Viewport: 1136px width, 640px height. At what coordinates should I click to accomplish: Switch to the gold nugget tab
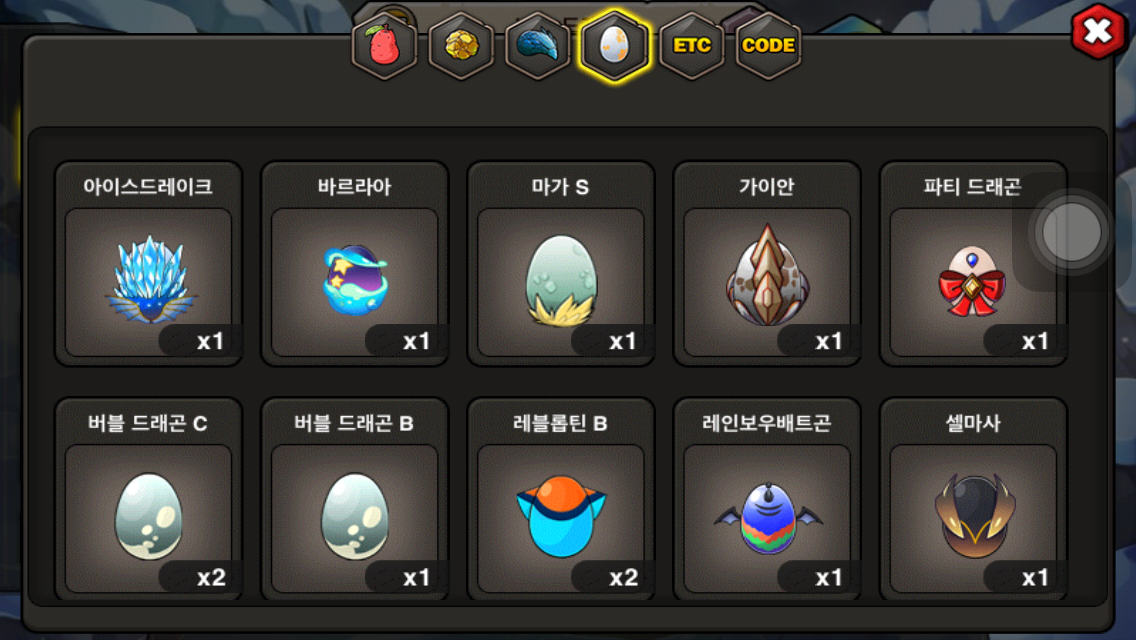[x=461, y=46]
